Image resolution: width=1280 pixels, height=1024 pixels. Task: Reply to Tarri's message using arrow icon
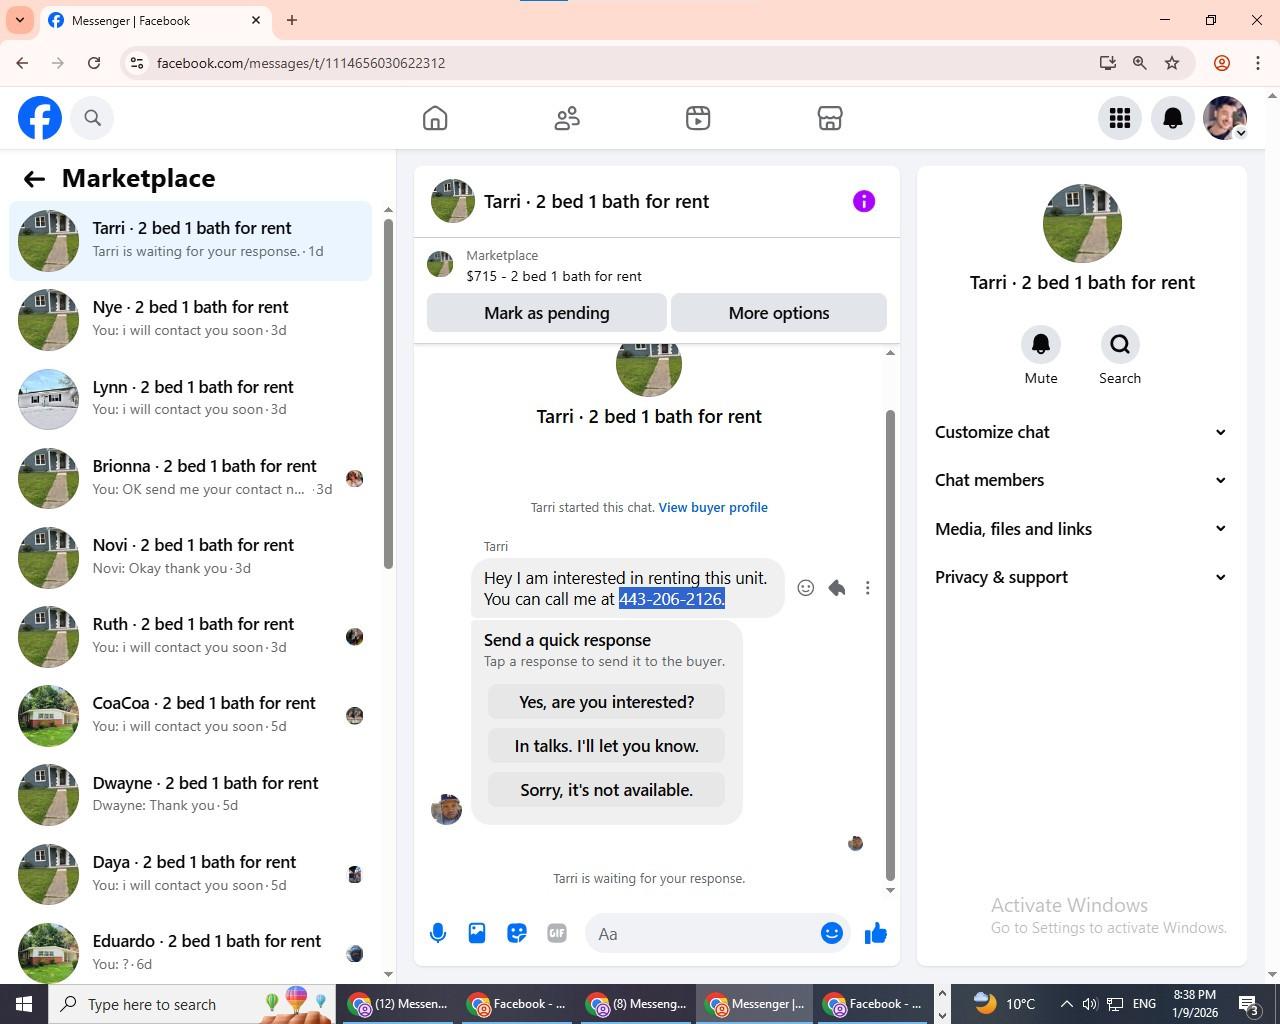coord(837,588)
